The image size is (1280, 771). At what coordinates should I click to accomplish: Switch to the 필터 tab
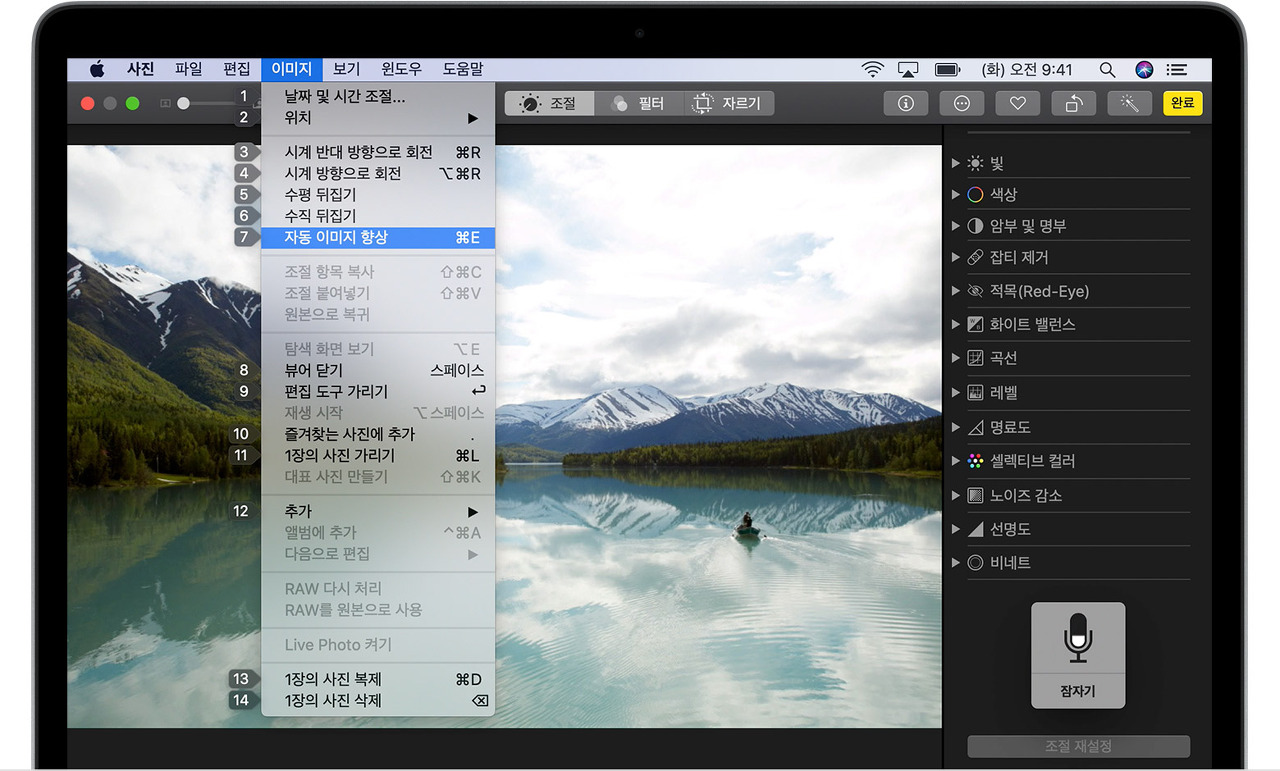[x=639, y=103]
